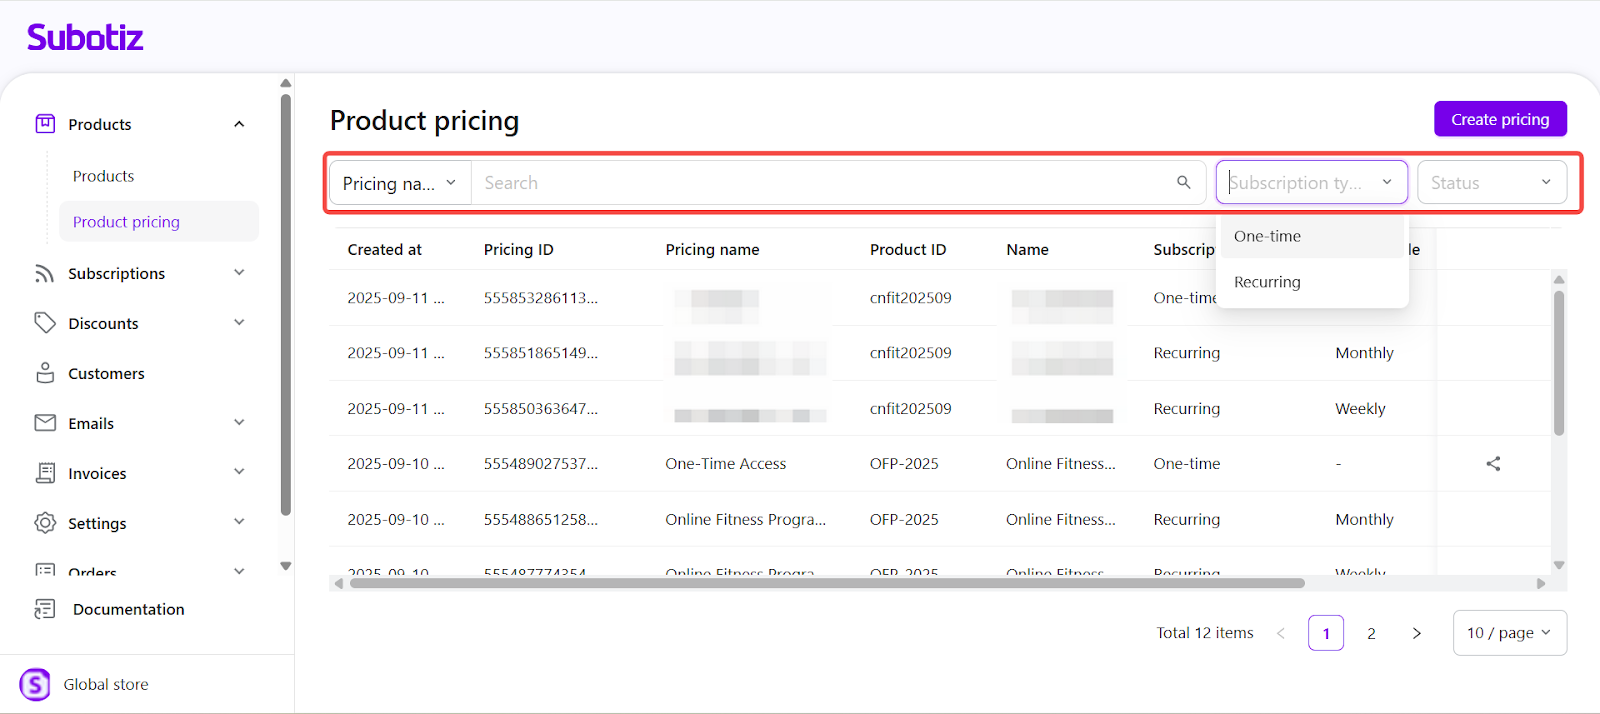Screen dimensions: 1600x714
Task: Expand the Subscriptions sidebar section
Action: [239, 273]
